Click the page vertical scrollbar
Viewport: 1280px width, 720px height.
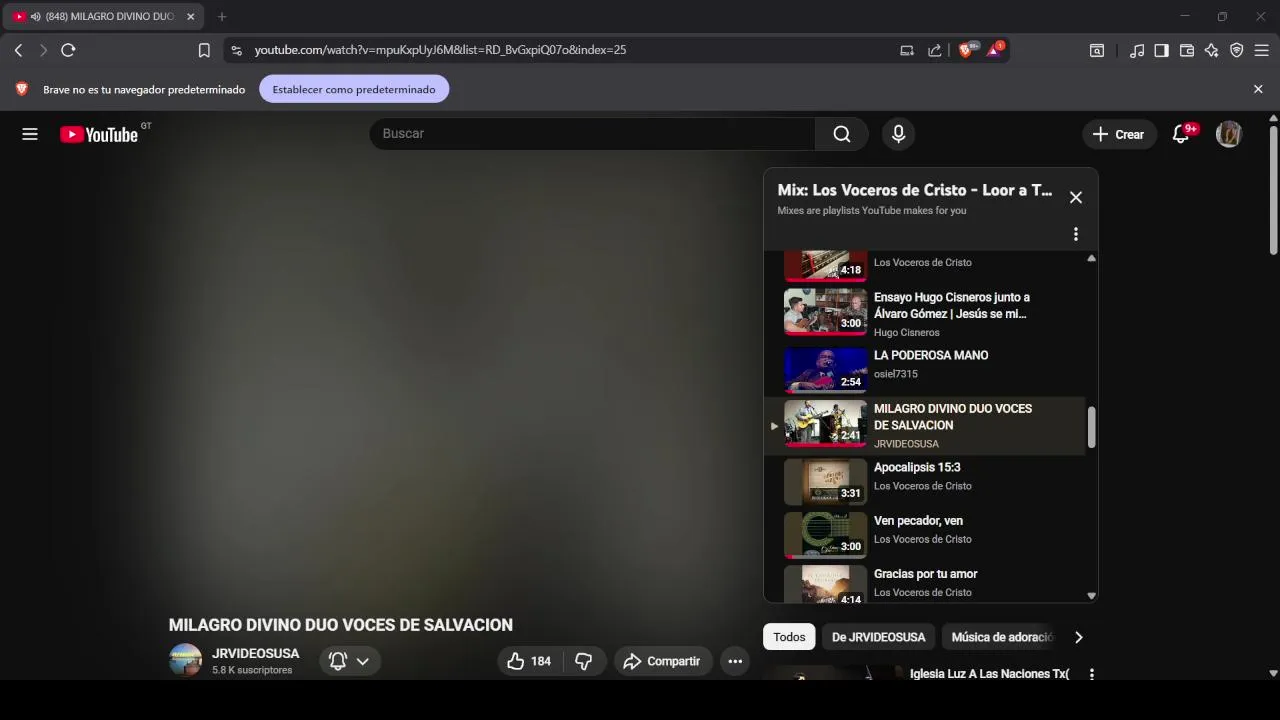pos(1273,190)
